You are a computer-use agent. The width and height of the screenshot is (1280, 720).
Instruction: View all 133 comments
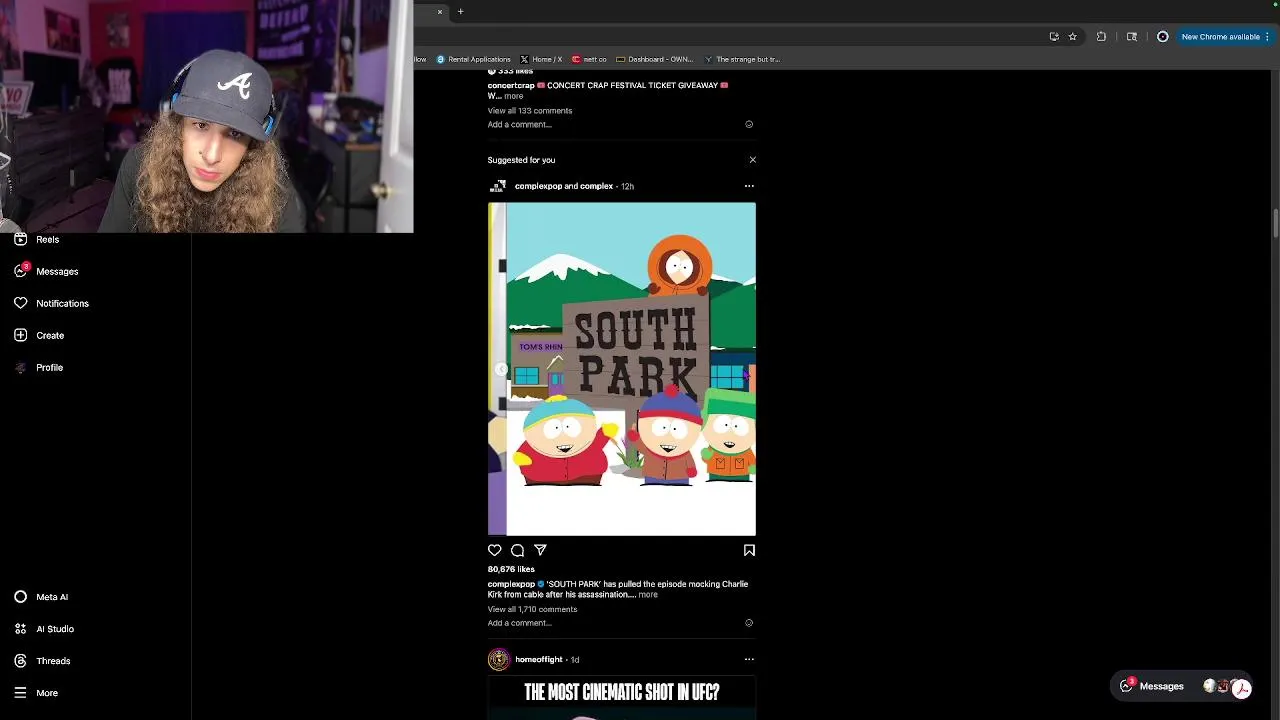(x=530, y=110)
